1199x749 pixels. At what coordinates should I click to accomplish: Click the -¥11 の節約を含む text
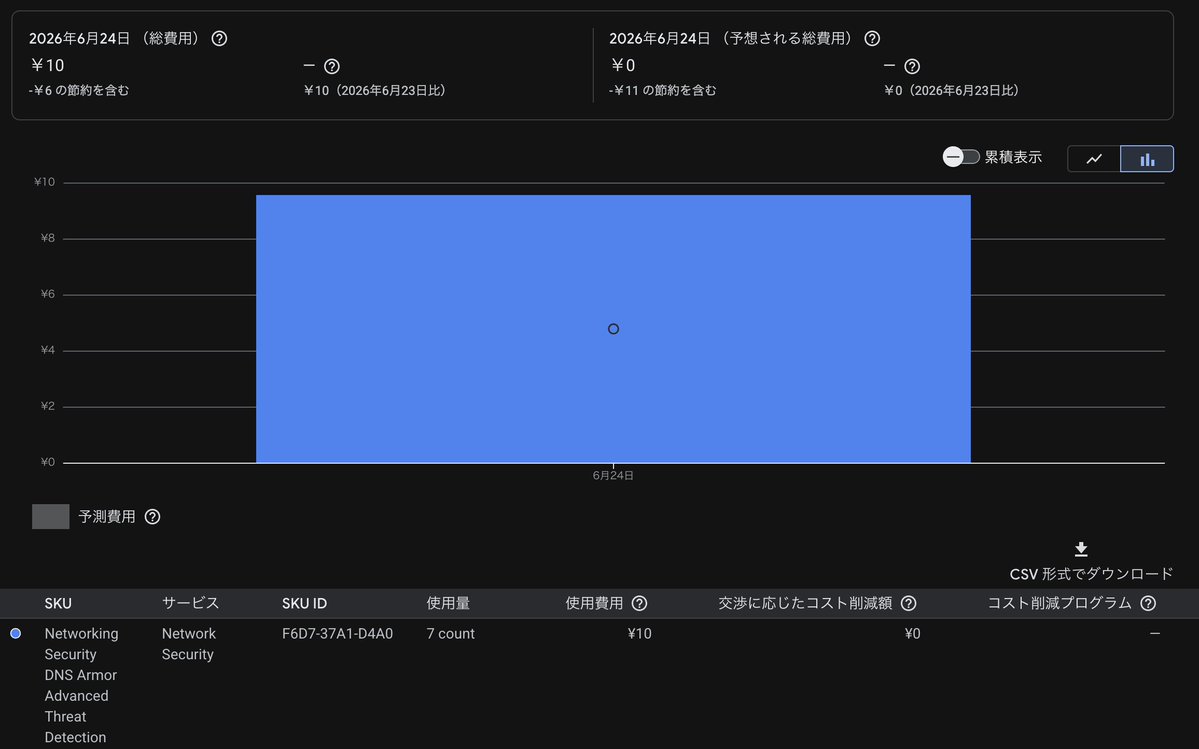tap(662, 90)
